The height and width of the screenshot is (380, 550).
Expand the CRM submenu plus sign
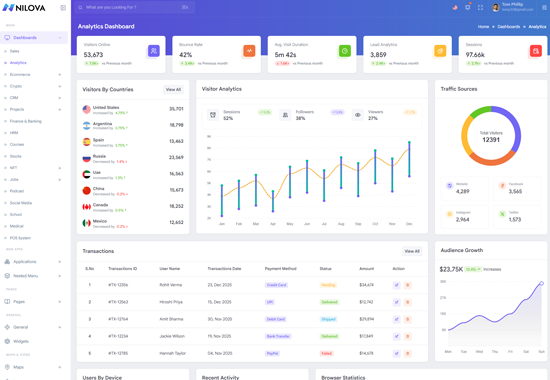(60, 98)
